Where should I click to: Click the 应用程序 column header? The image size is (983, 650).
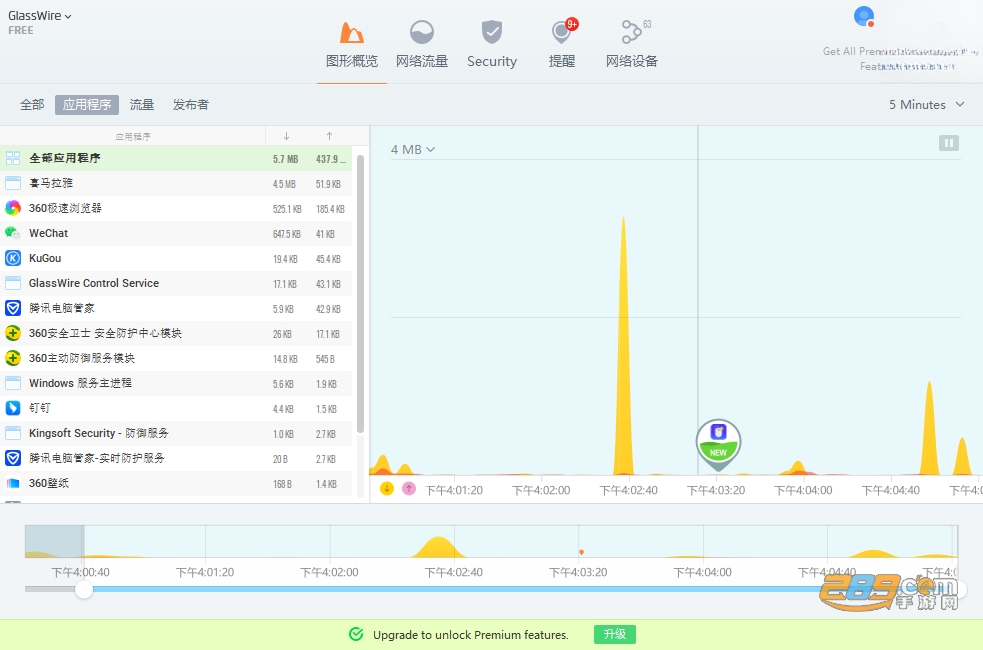pos(133,136)
